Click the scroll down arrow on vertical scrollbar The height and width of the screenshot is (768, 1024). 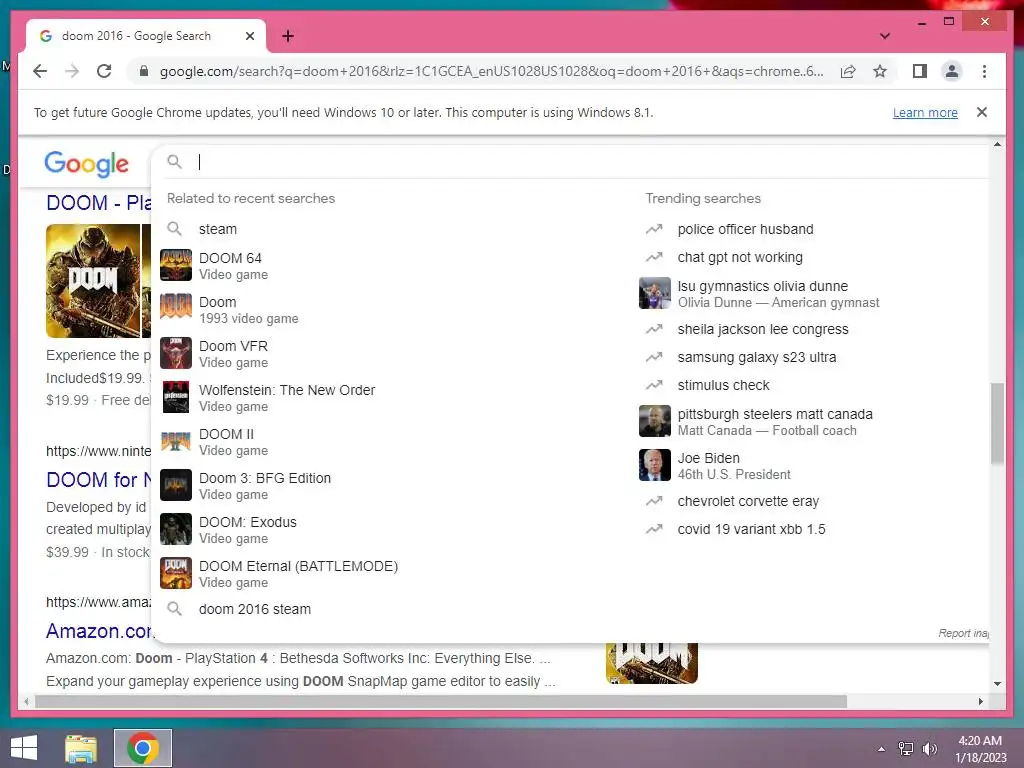pos(997,684)
